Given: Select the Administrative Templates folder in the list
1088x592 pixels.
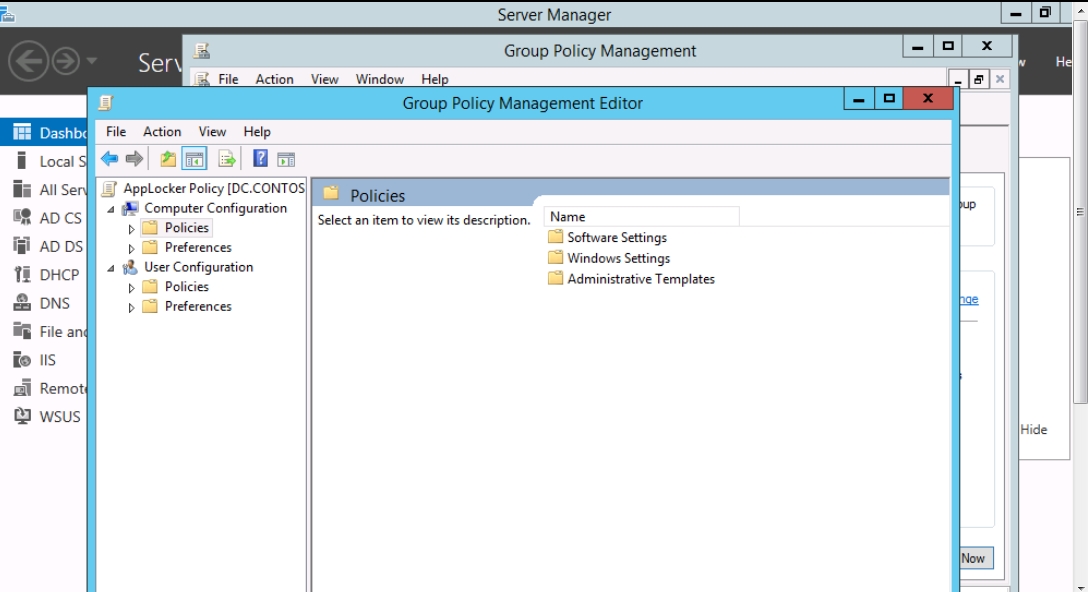Looking at the screenshot, I should (631, 279).
